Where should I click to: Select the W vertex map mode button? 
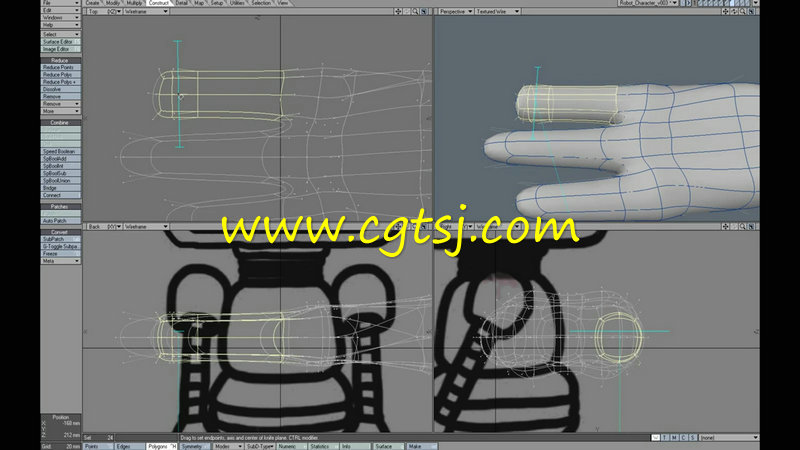(x=656, y=438)
